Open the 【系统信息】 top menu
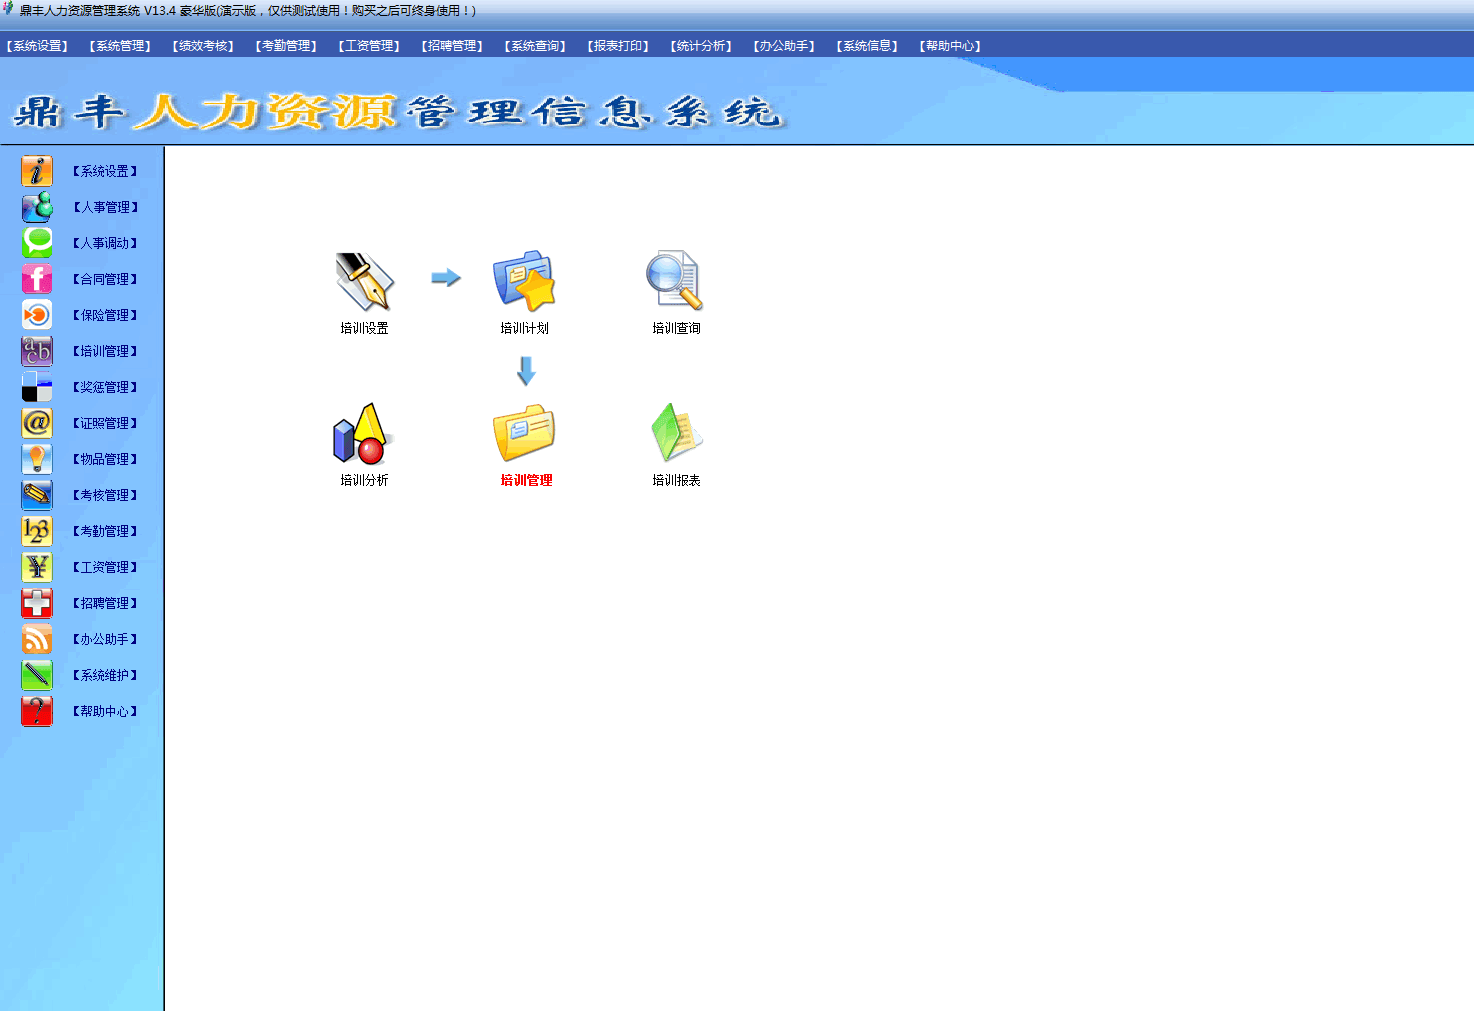1474x1011 pixels. click(867, 46)
